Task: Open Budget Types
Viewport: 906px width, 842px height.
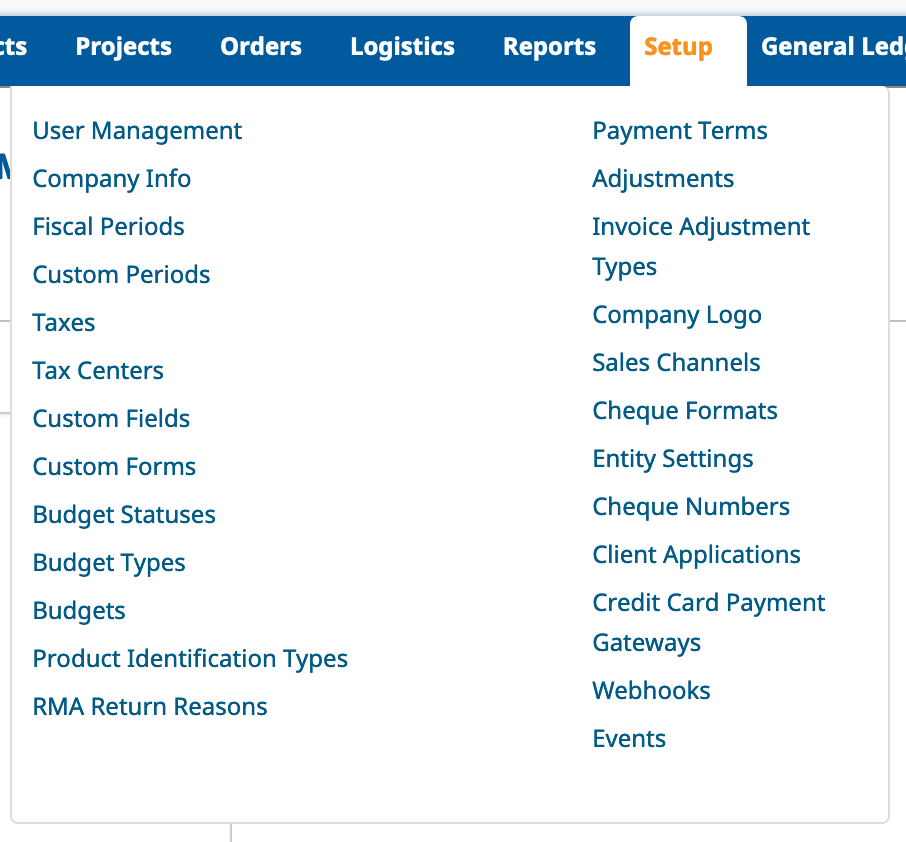Action: (x=109, y=563)
